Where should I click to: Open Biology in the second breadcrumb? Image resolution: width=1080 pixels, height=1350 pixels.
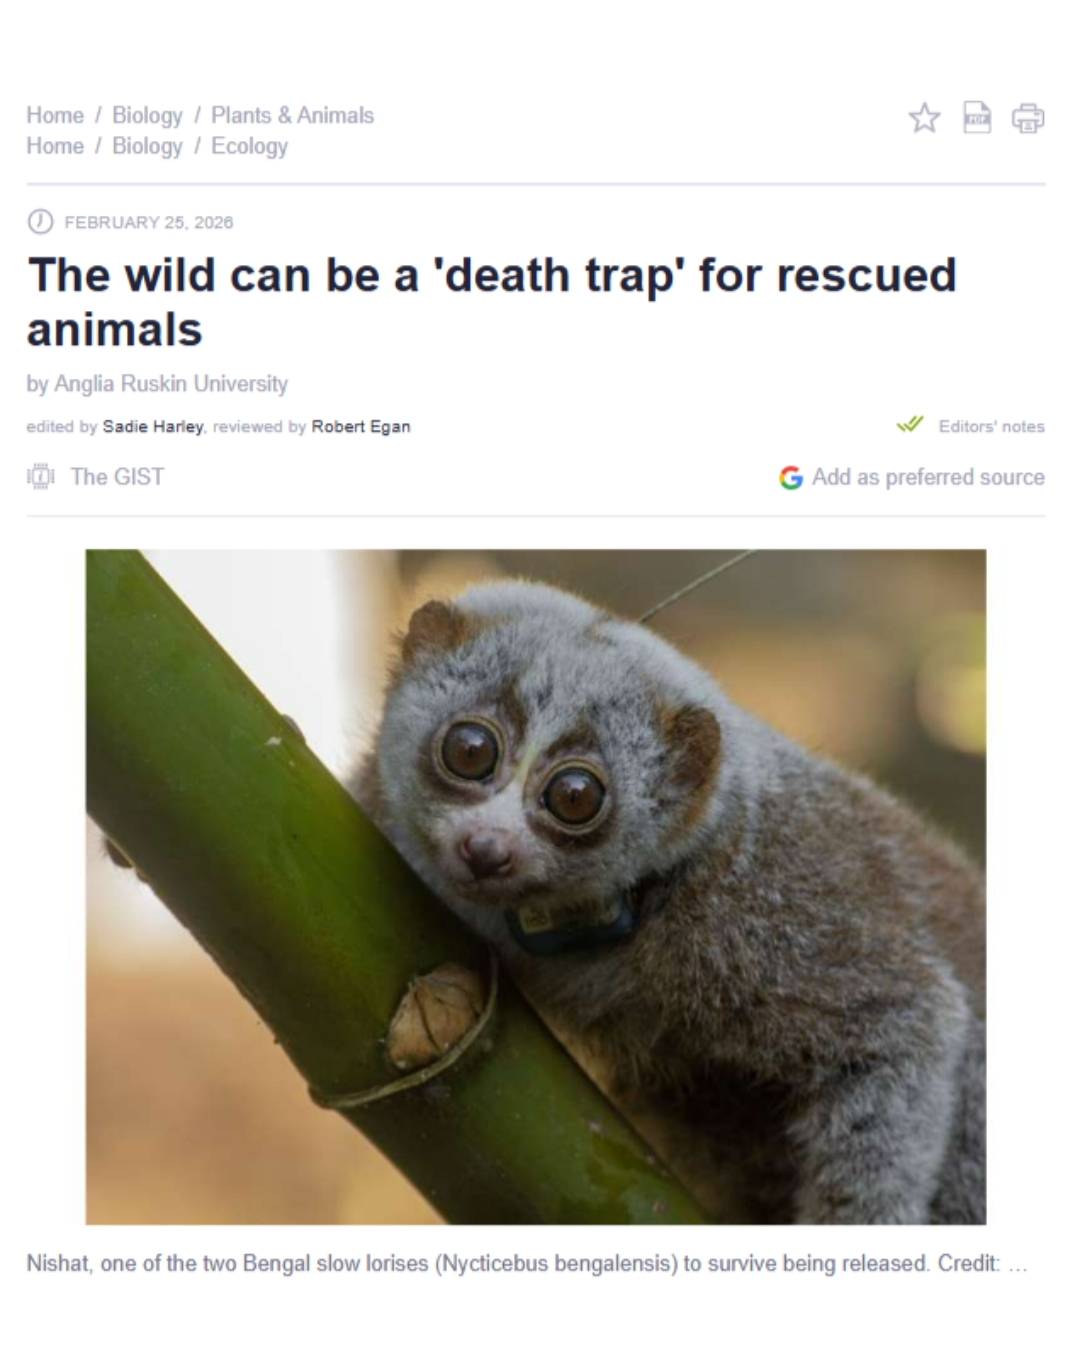147,146
